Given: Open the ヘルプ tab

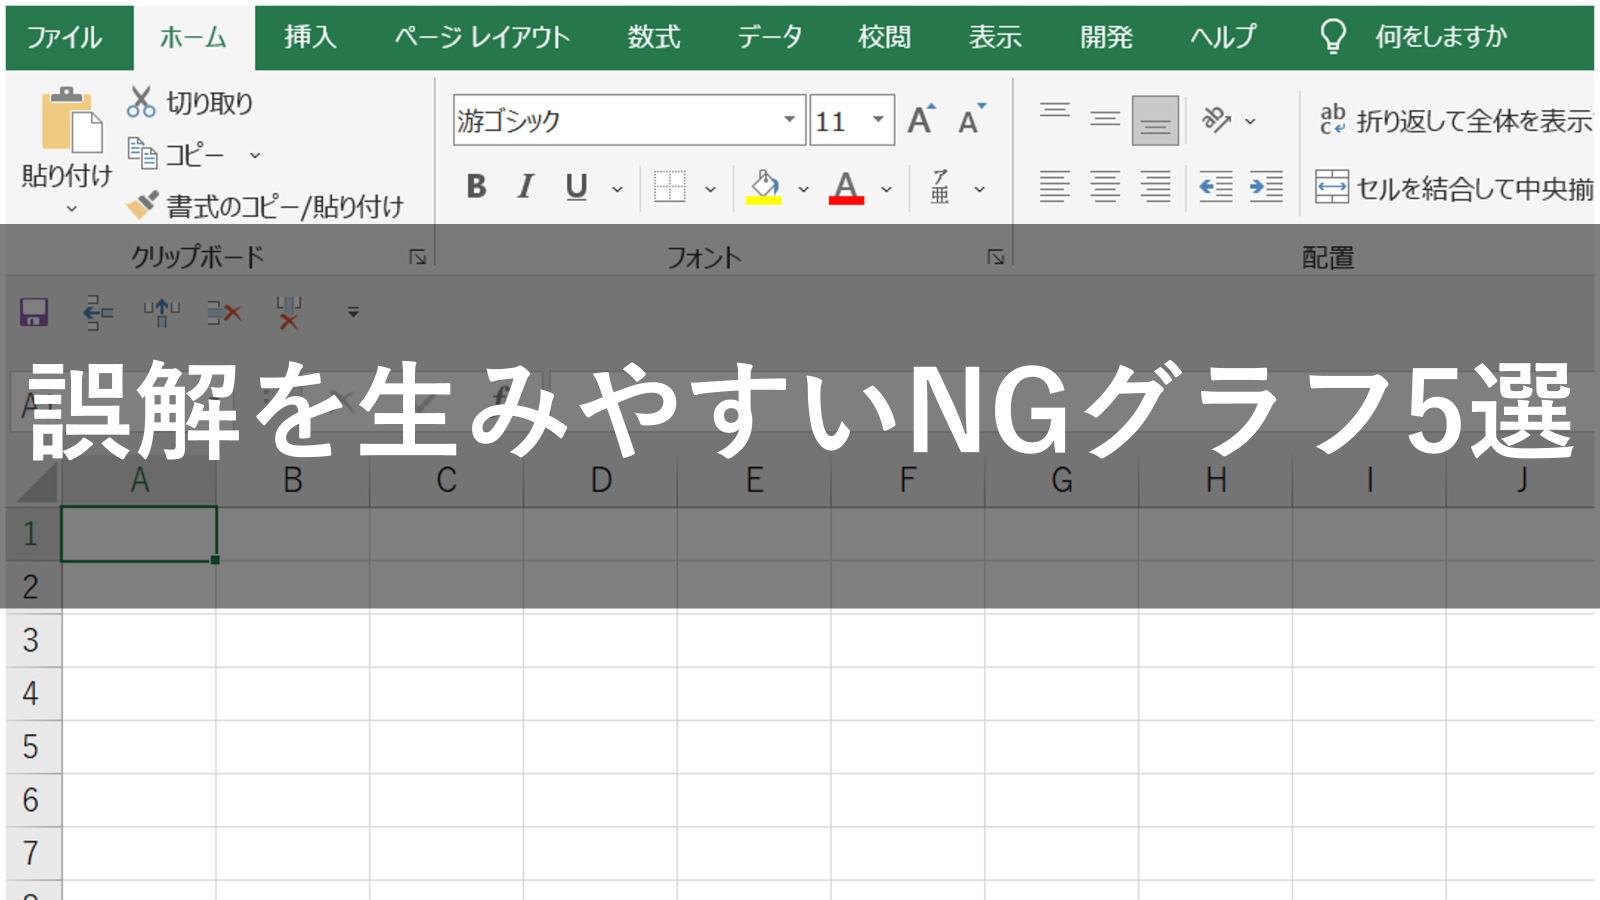Looking at the screenshot, I should click(1223, 37).
